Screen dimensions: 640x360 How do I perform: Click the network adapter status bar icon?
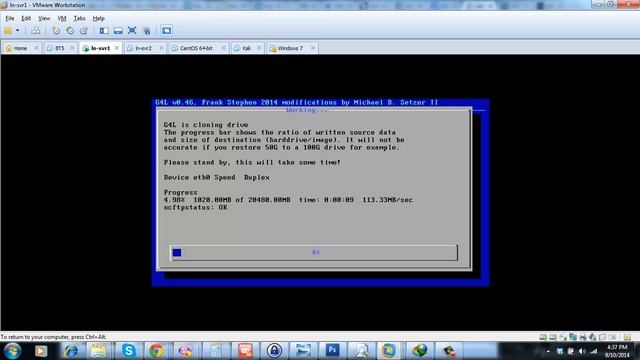[x=573, y=337]
